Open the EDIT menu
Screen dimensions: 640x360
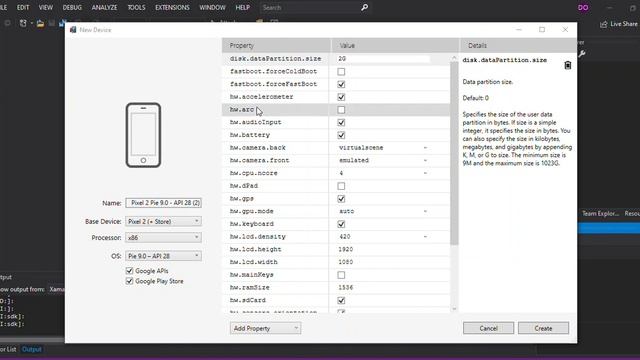click(x=23, y=8)
